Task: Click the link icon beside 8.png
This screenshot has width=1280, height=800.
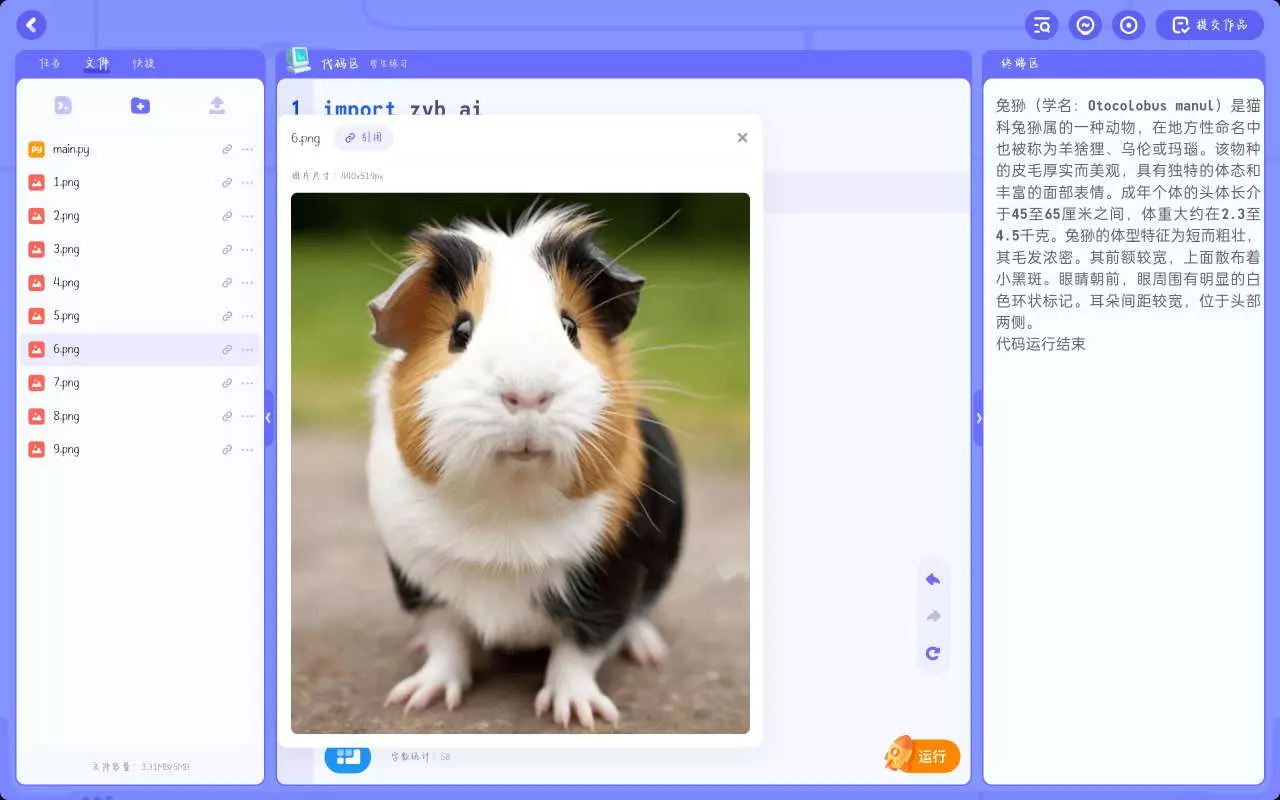Action: tap(227, 416)
